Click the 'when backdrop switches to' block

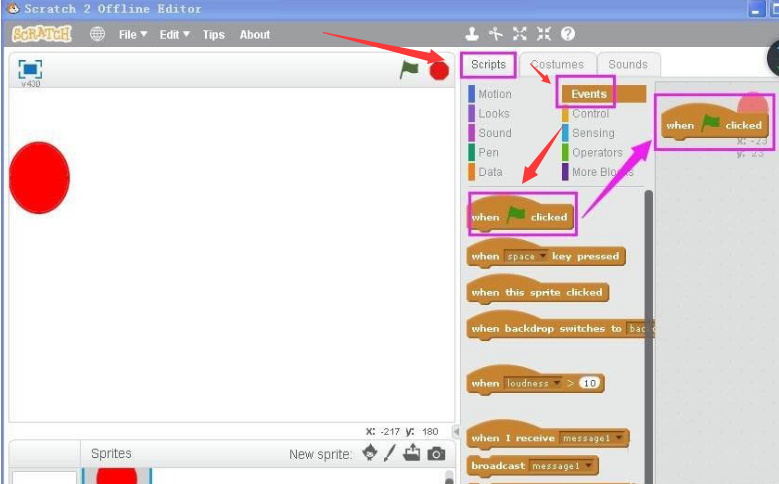560,327
